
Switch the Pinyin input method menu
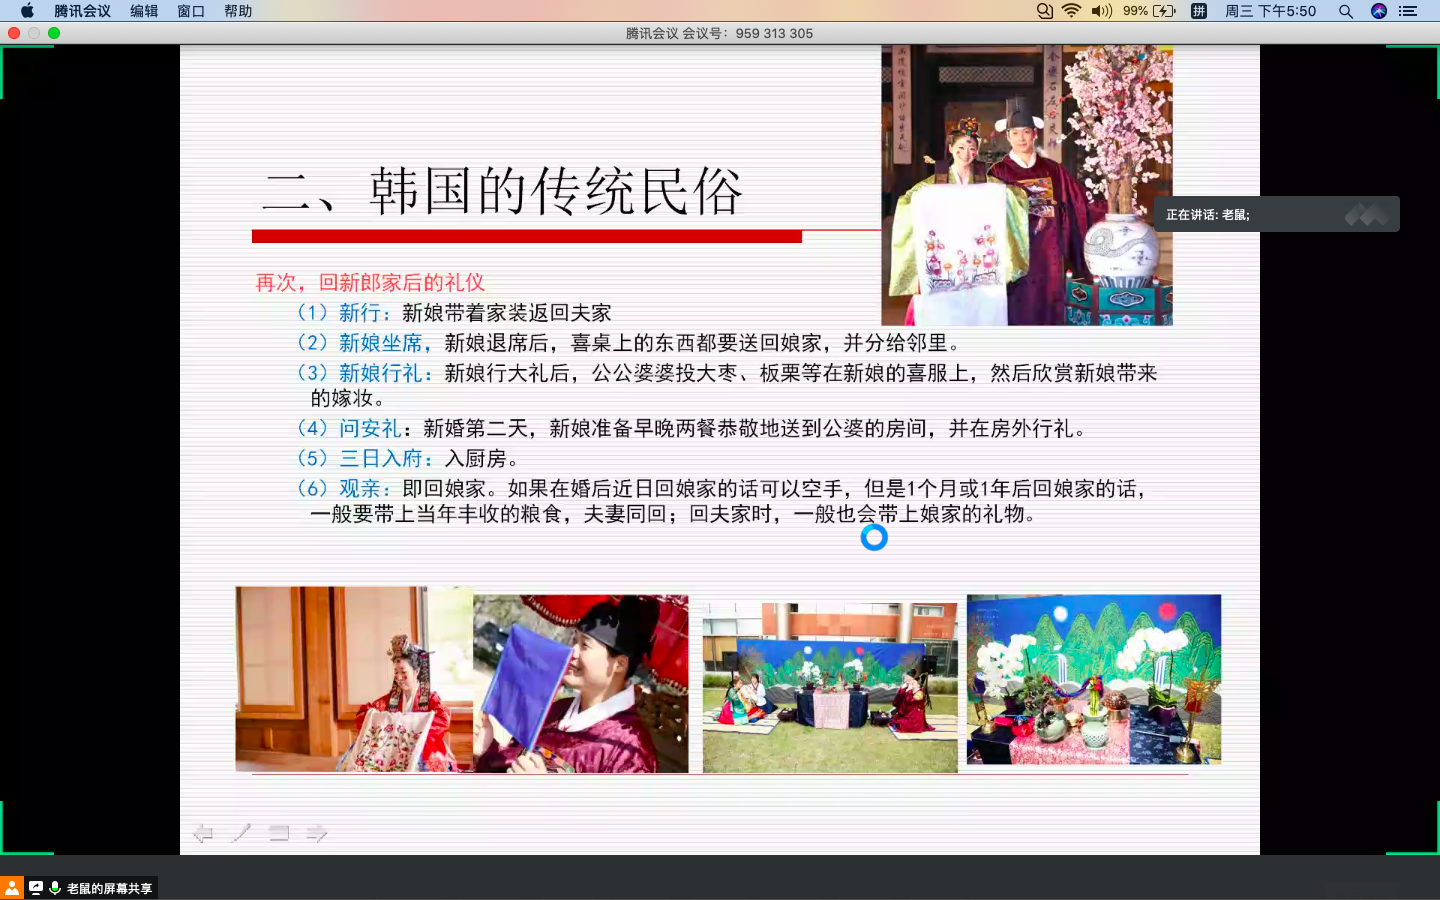click(1199, 11)
